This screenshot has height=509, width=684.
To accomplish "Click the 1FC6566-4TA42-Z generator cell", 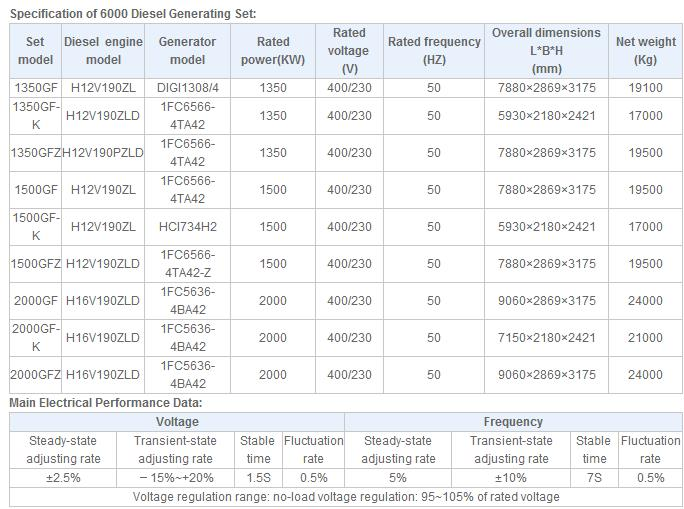I will tap(187, 264).
